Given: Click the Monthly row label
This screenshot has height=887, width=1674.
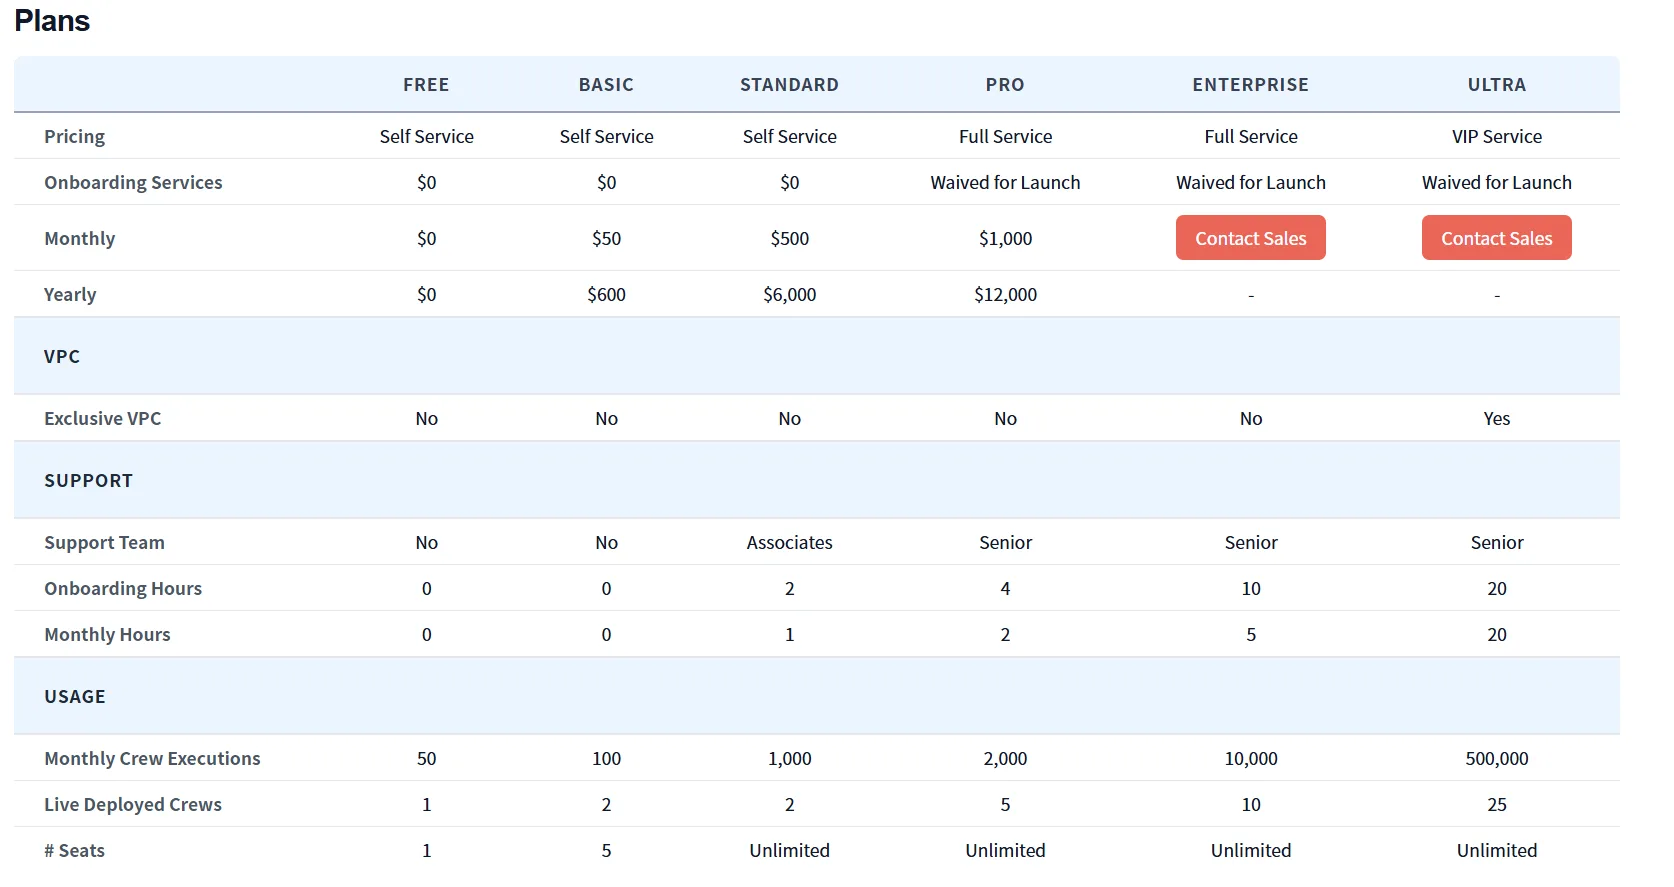Looking at the screenshot, I should pos(79,239).
